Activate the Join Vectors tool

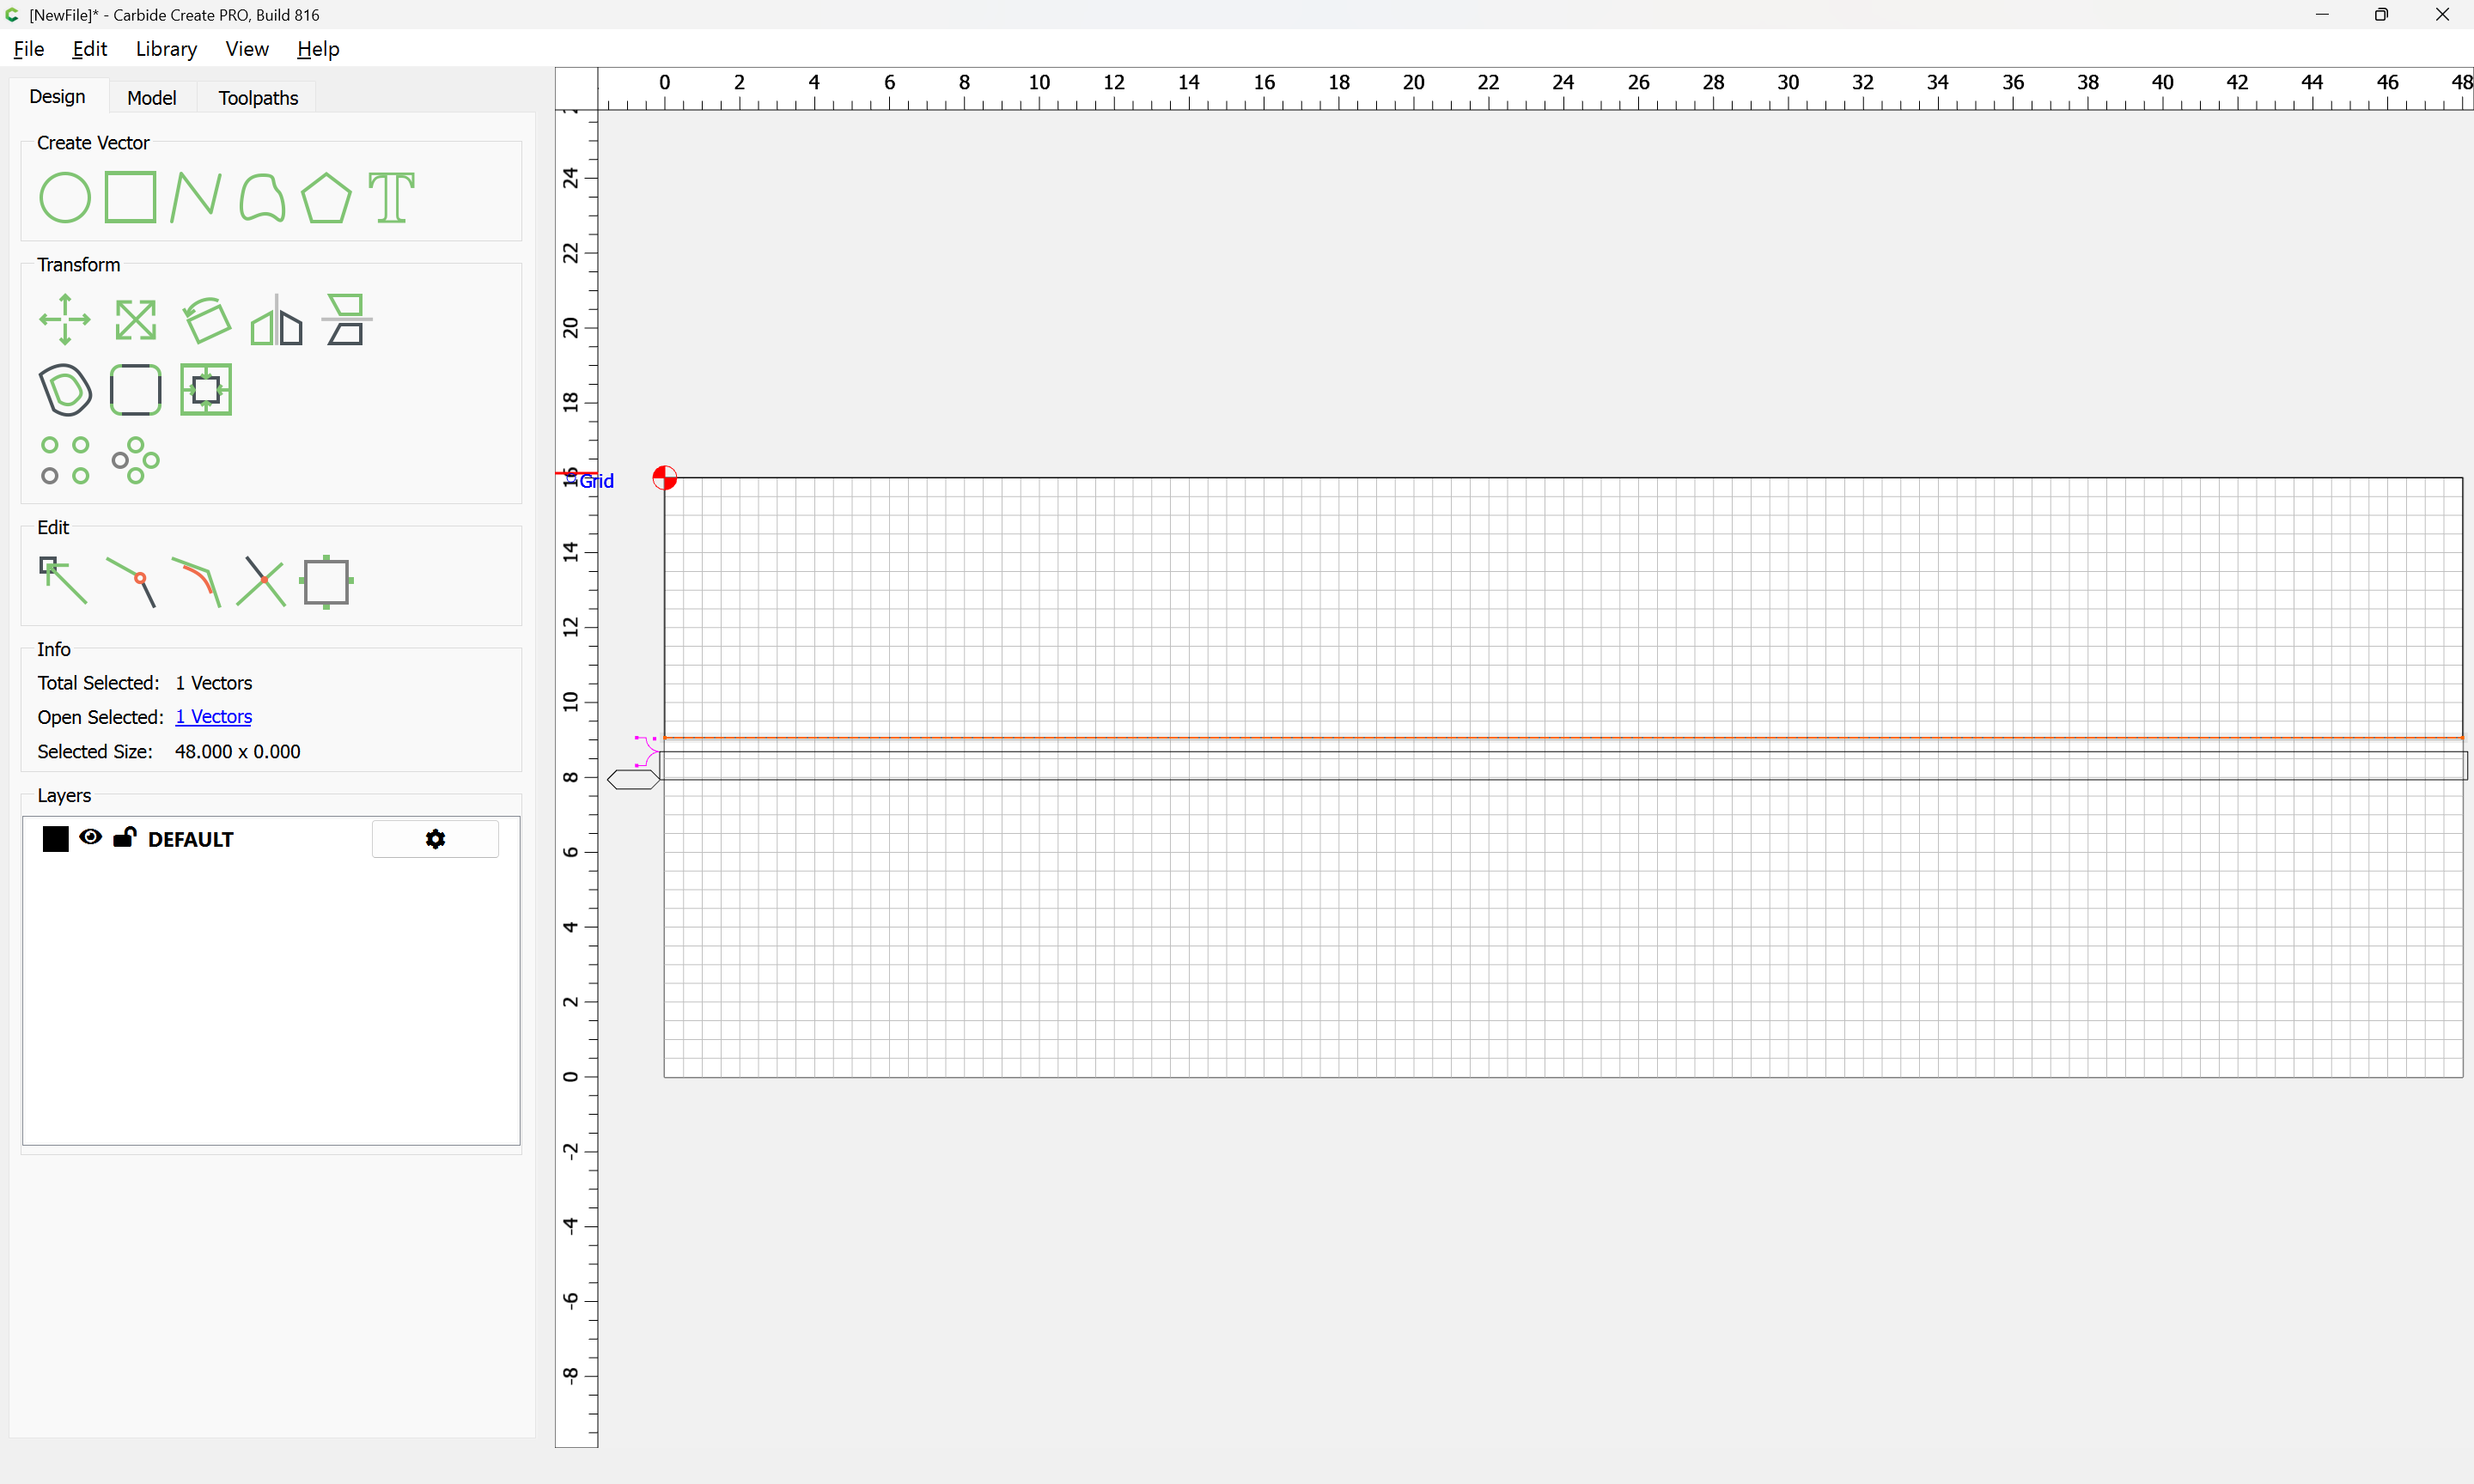coord(131,582)
